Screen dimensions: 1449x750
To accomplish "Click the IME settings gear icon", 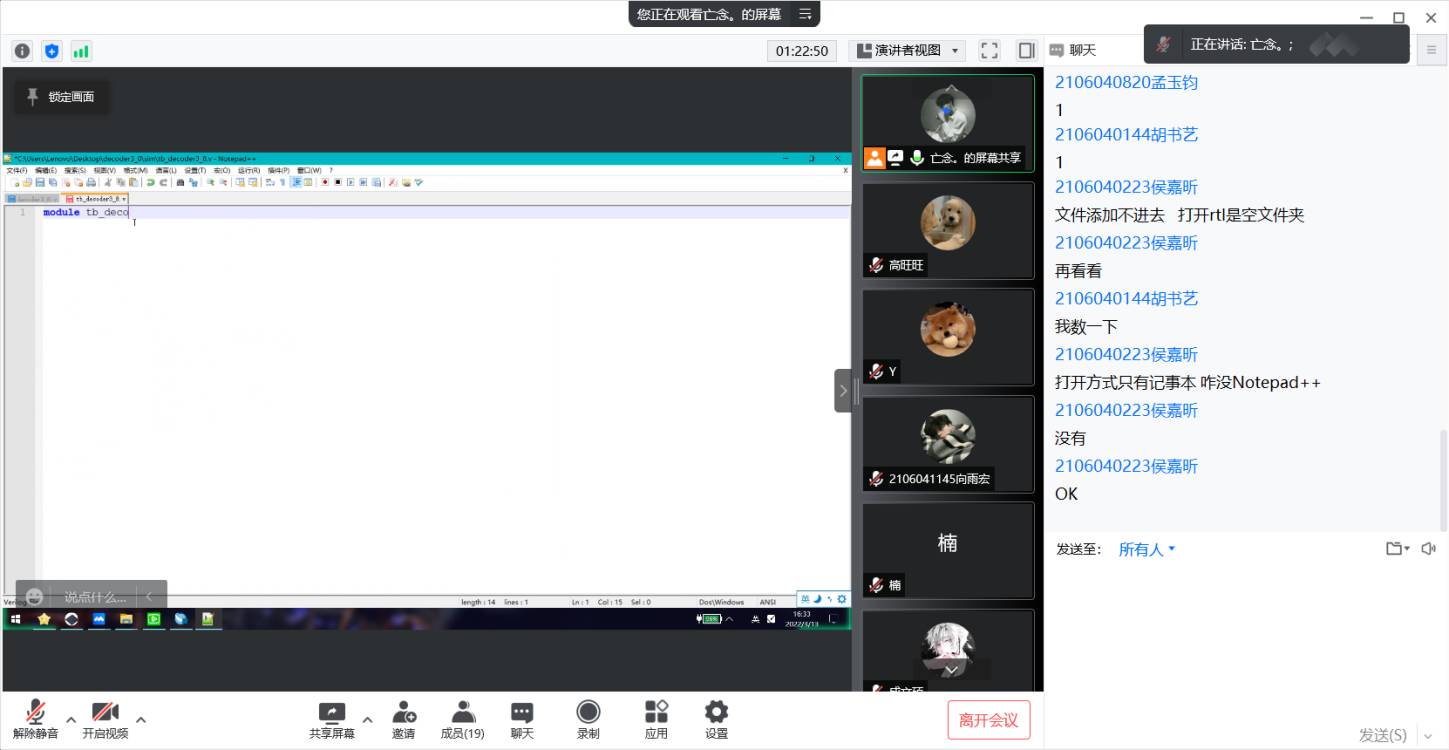I will click(x=841, y=599).
